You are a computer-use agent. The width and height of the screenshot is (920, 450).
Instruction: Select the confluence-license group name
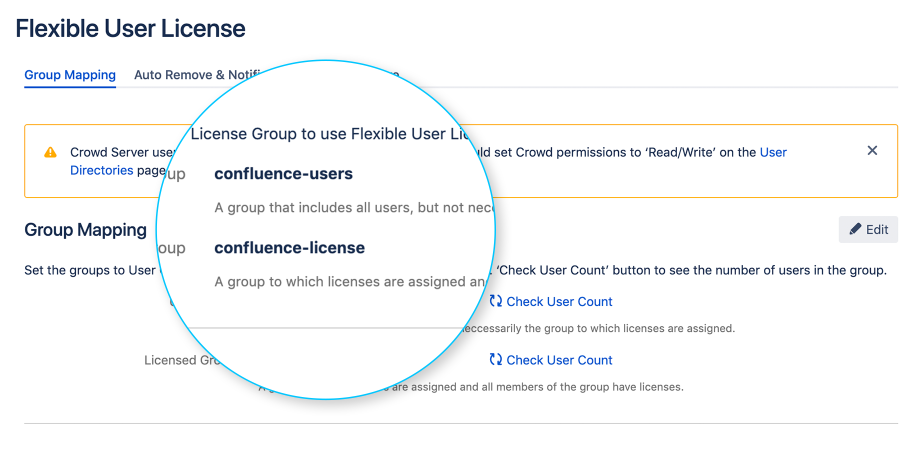(289, 248)
